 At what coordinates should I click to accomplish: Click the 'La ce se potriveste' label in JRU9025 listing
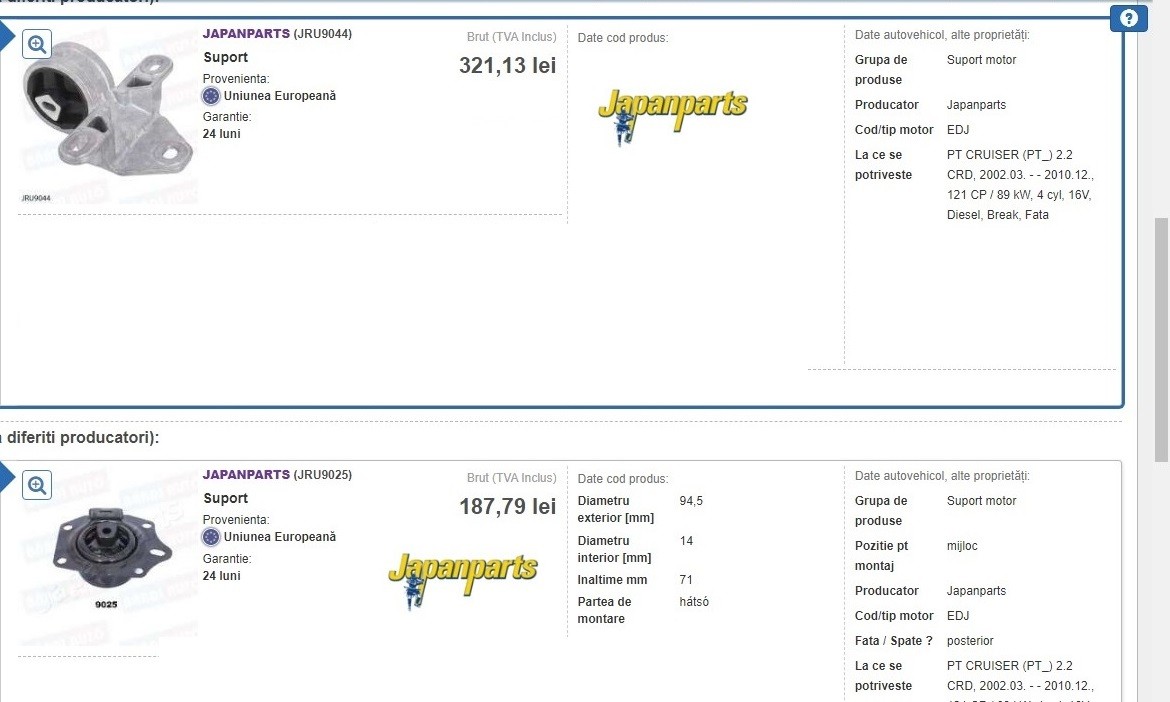click(883, 676)
